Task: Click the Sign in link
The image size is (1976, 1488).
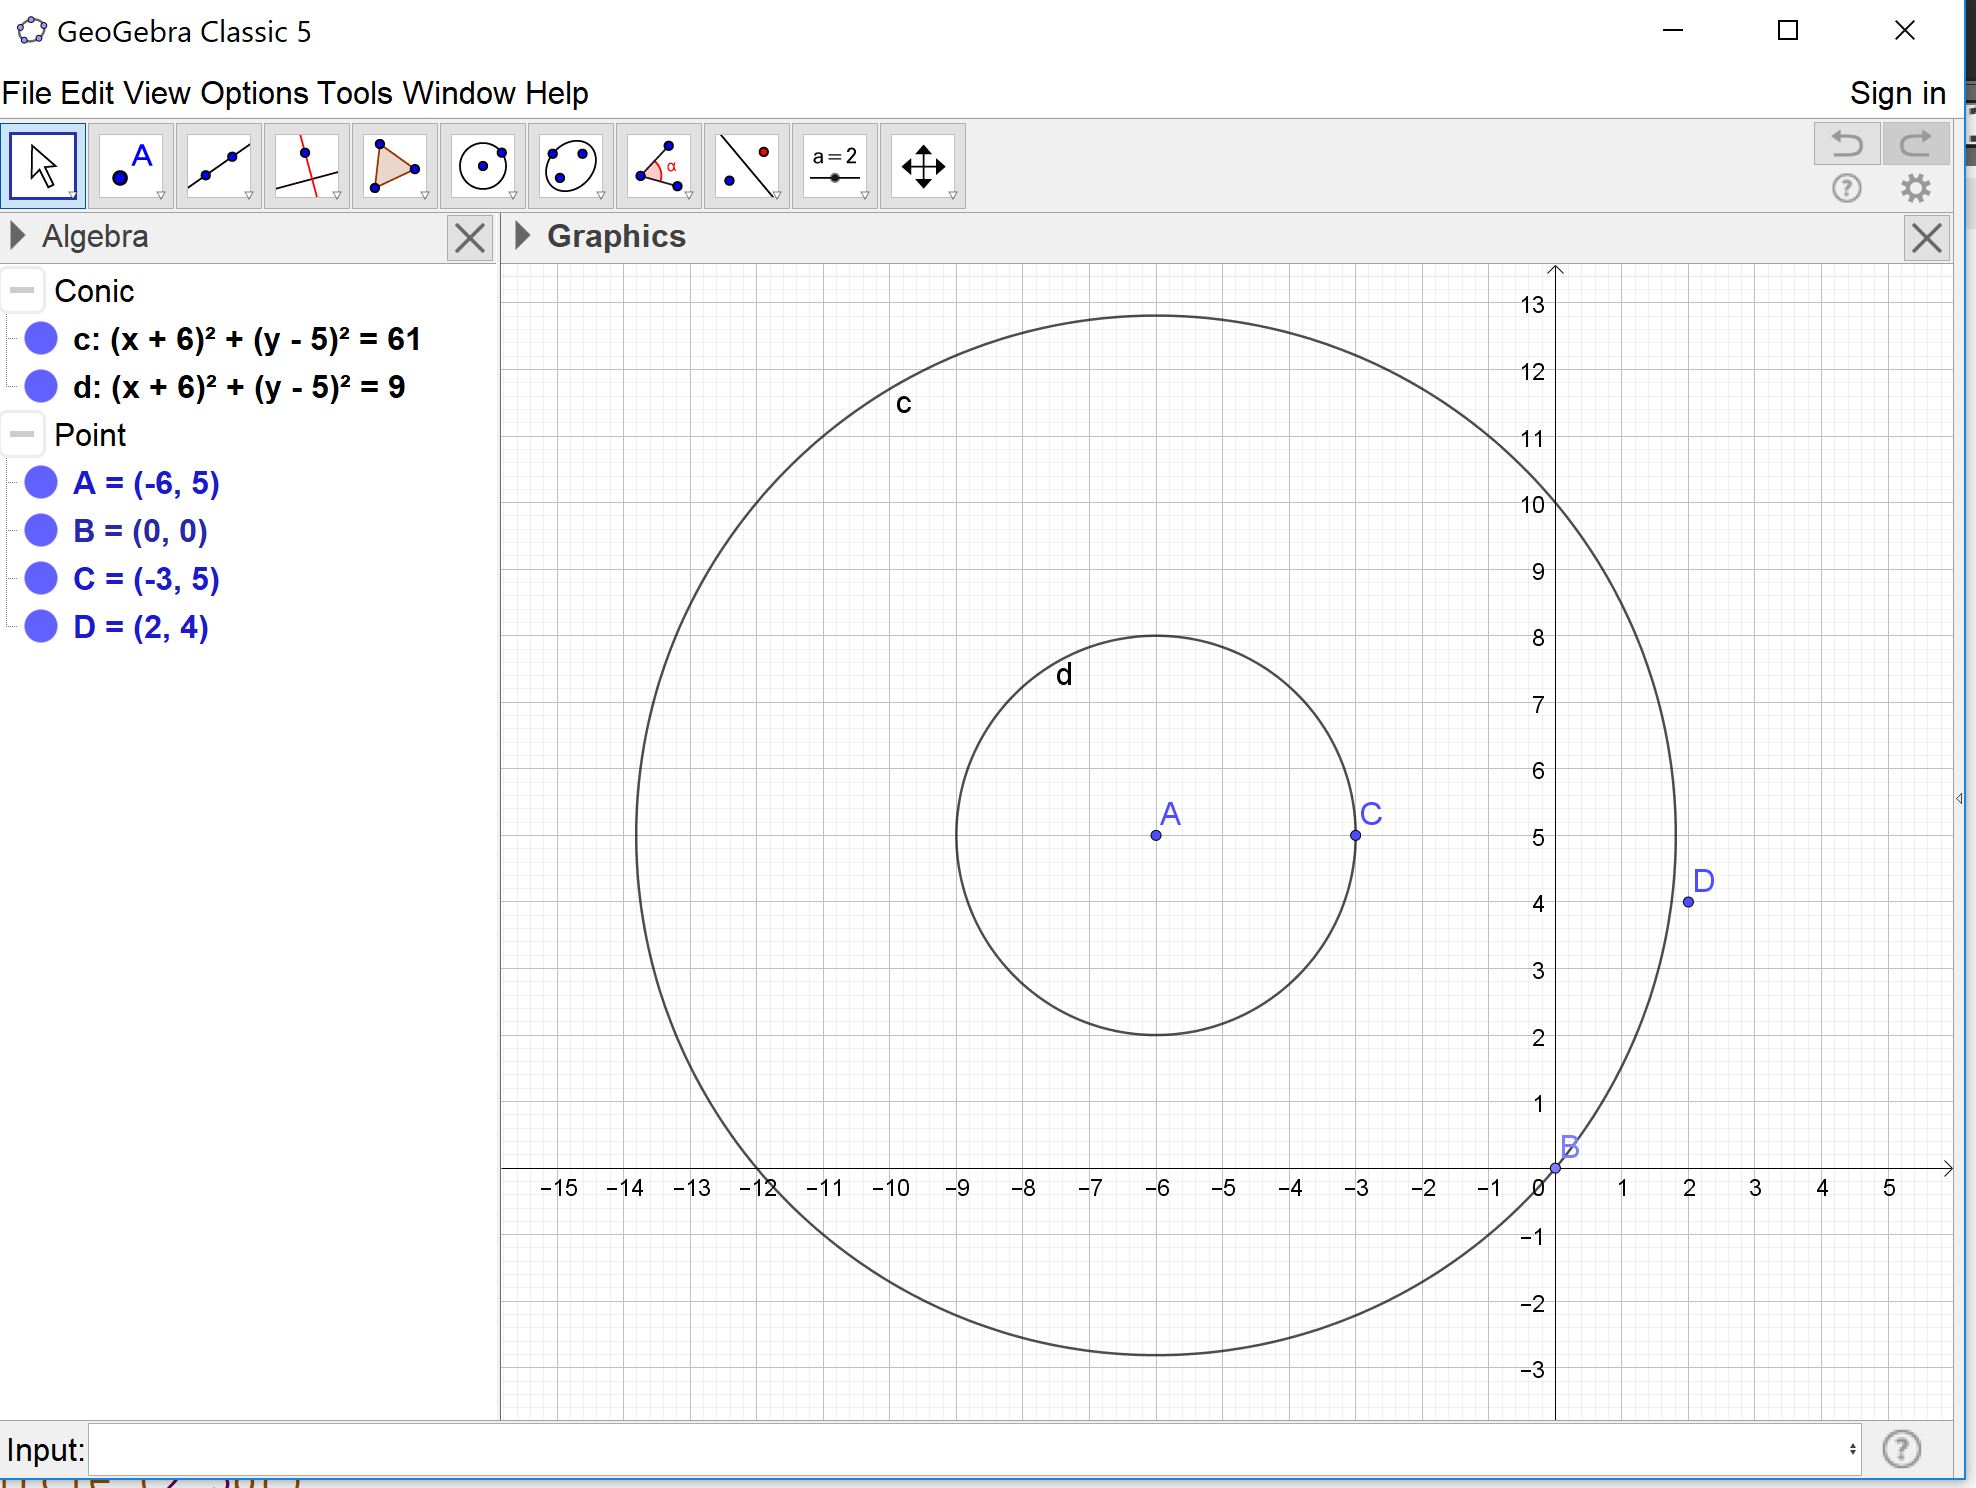Action: [x=1897, y=93]
